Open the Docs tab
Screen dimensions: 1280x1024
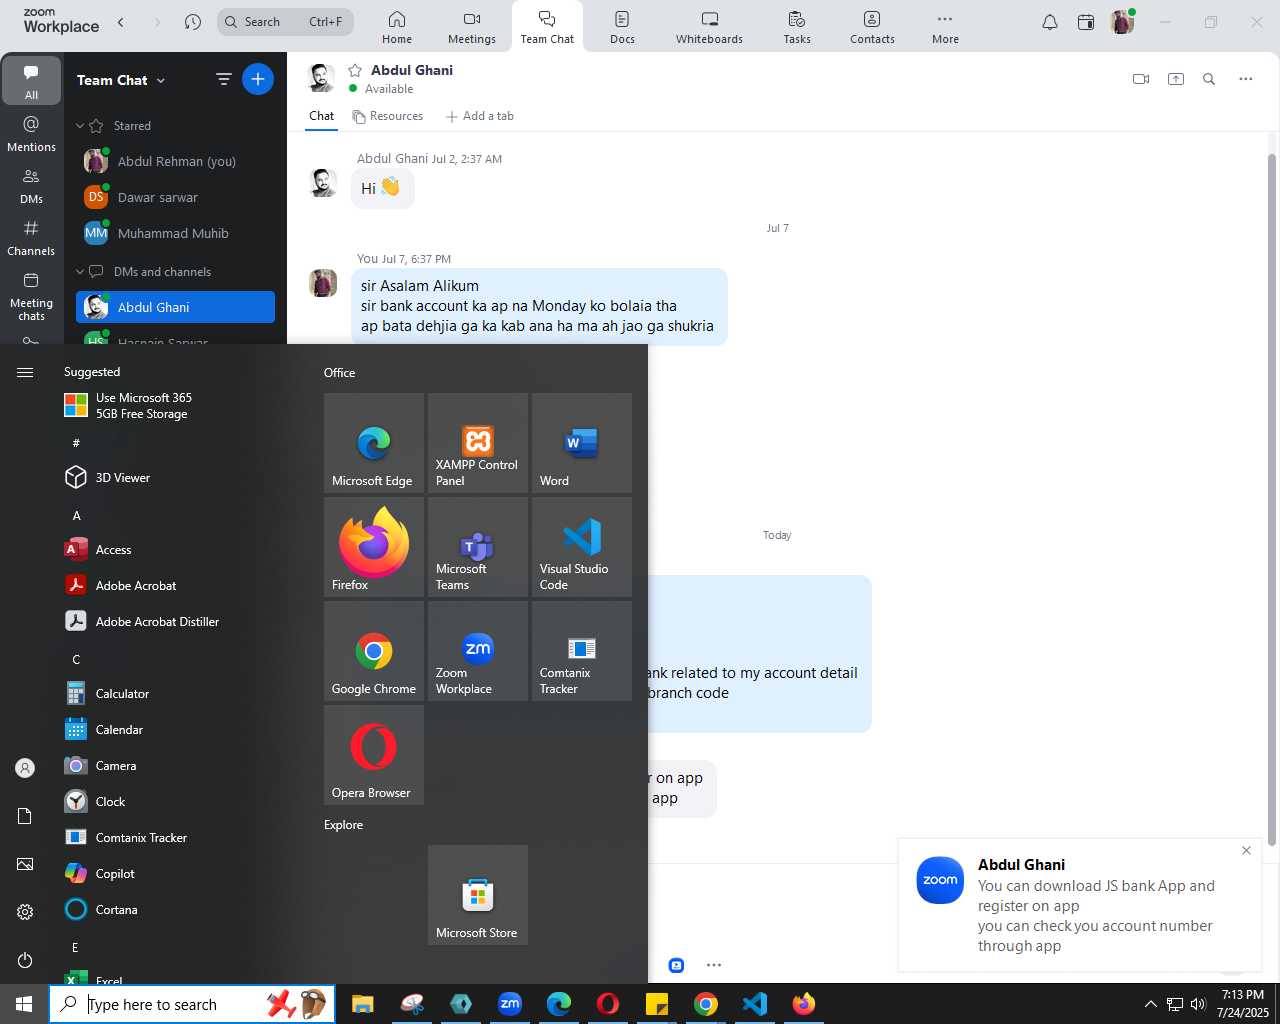[x=622, y=27]
